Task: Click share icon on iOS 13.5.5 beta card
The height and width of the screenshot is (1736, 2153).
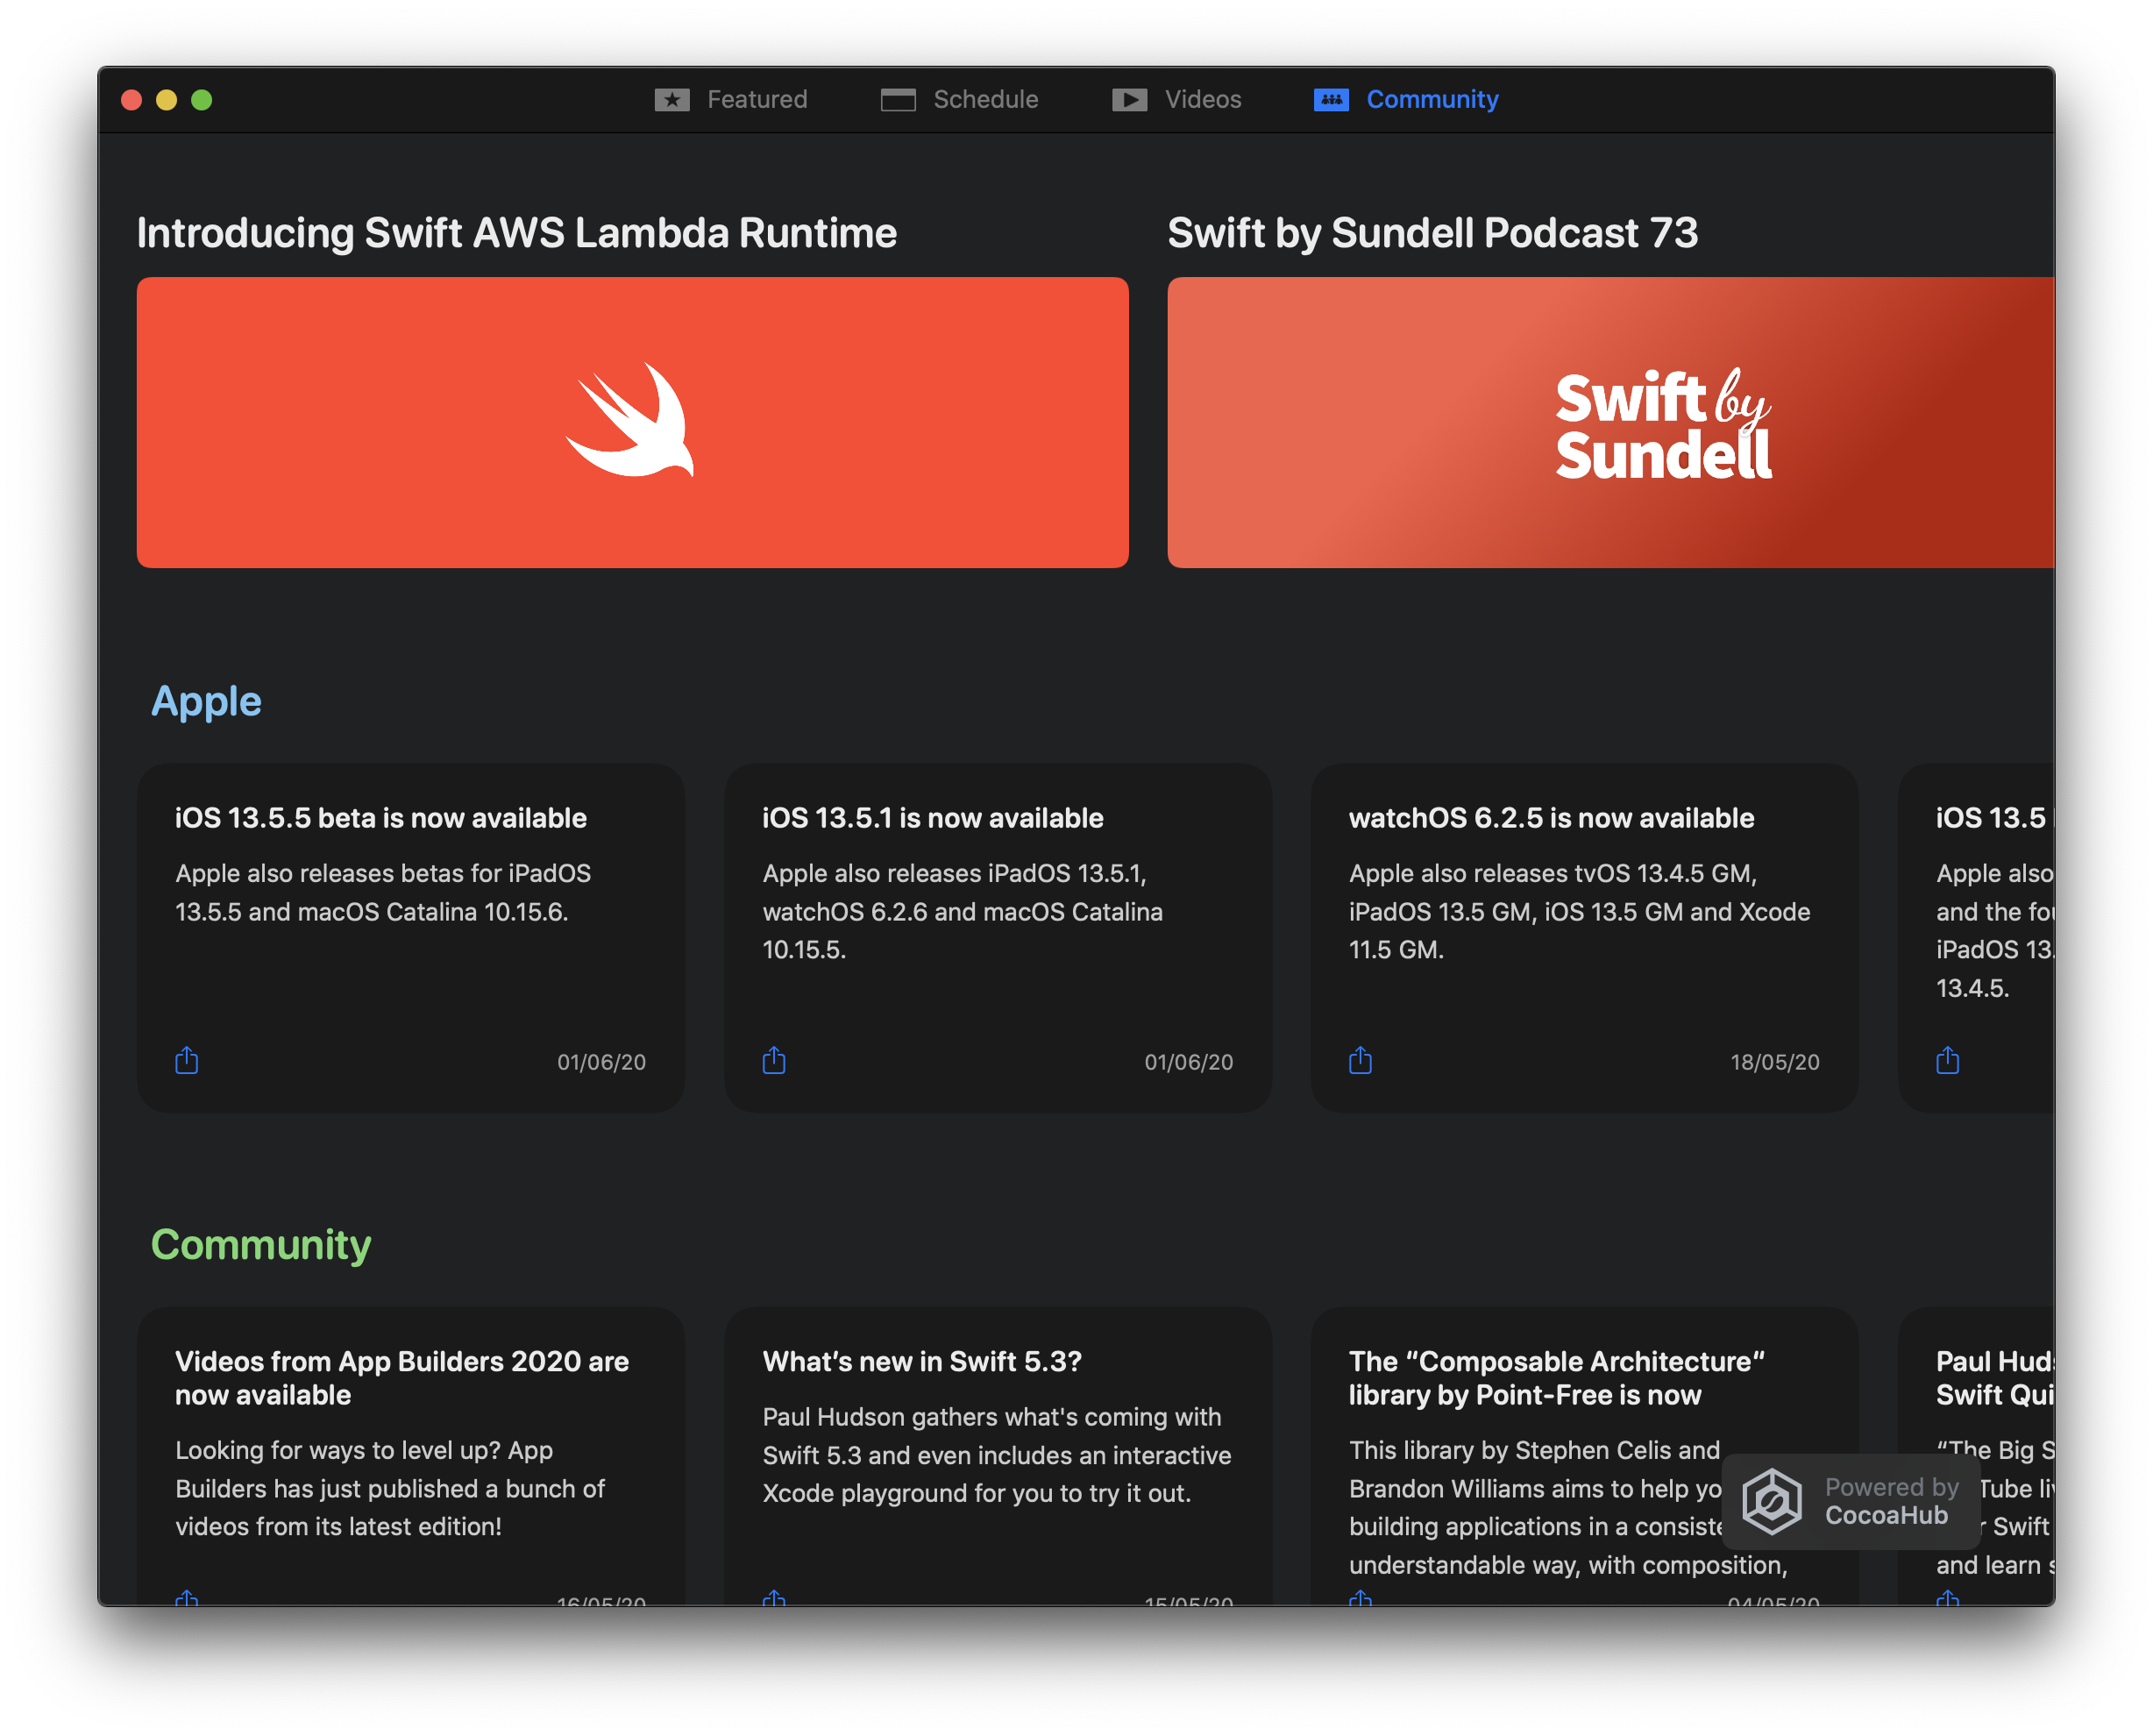Action: [187, 1060]
